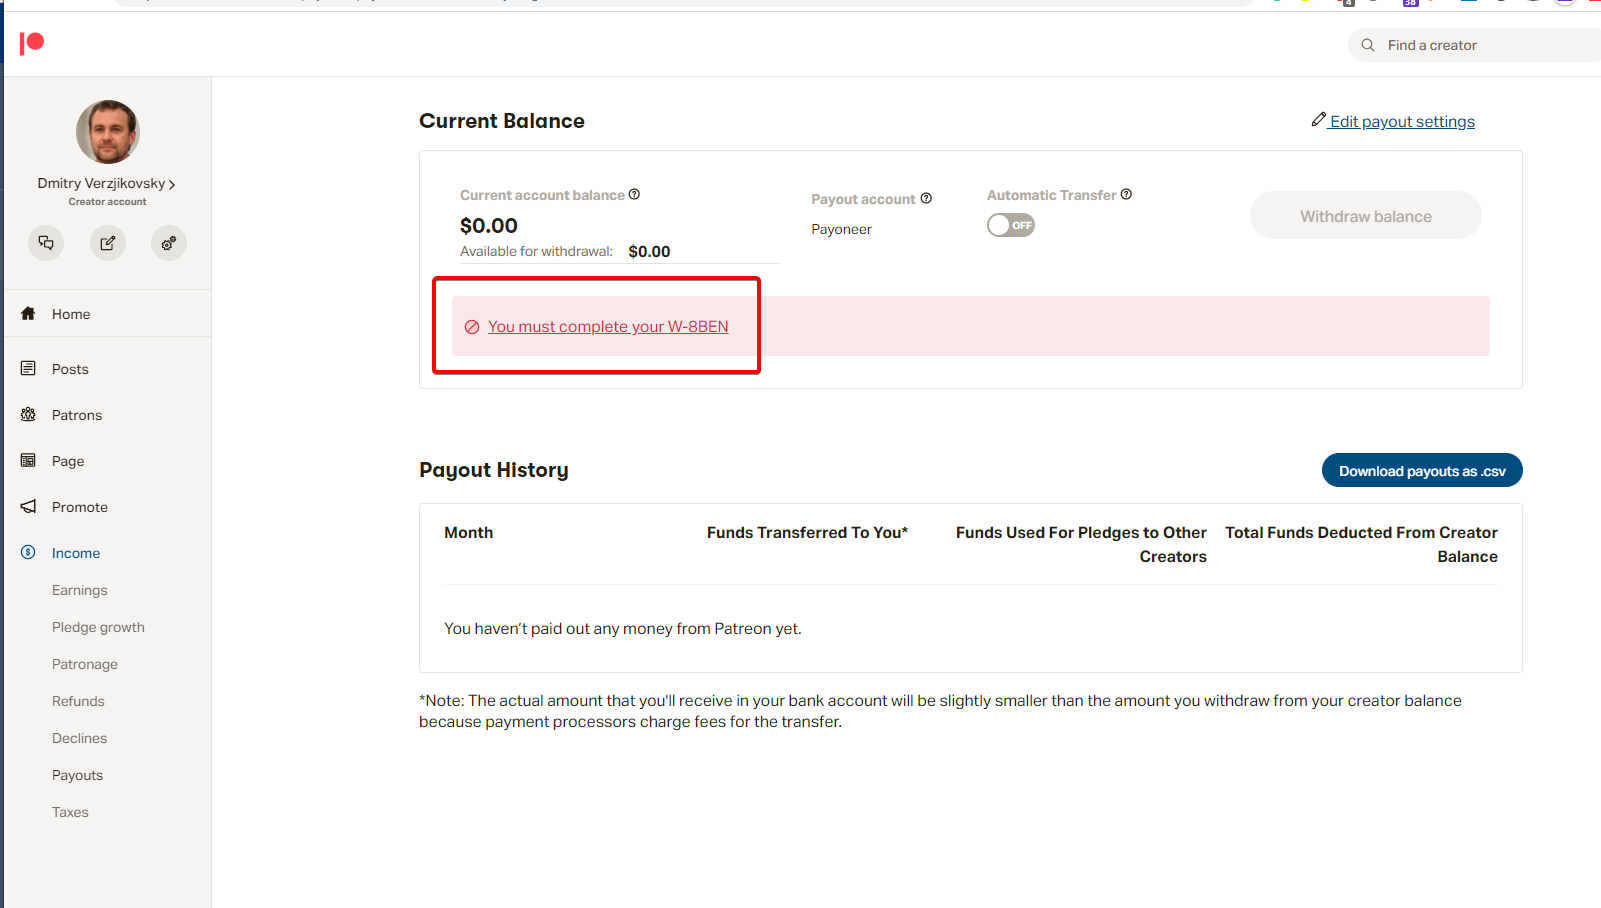Click the Payoneer payout account text
The width and height of the screenshot is (1601, 908).
[x=841, y=229]
